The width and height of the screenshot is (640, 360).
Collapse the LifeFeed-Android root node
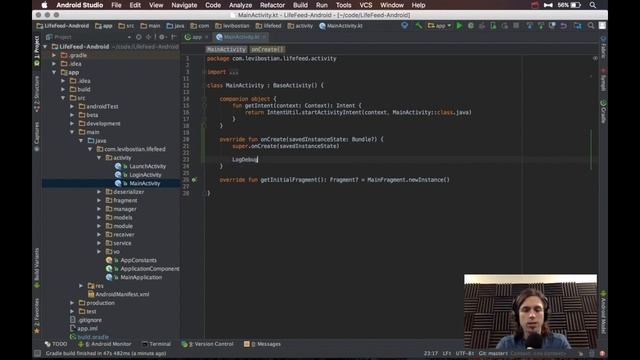[x=45, y=47]
